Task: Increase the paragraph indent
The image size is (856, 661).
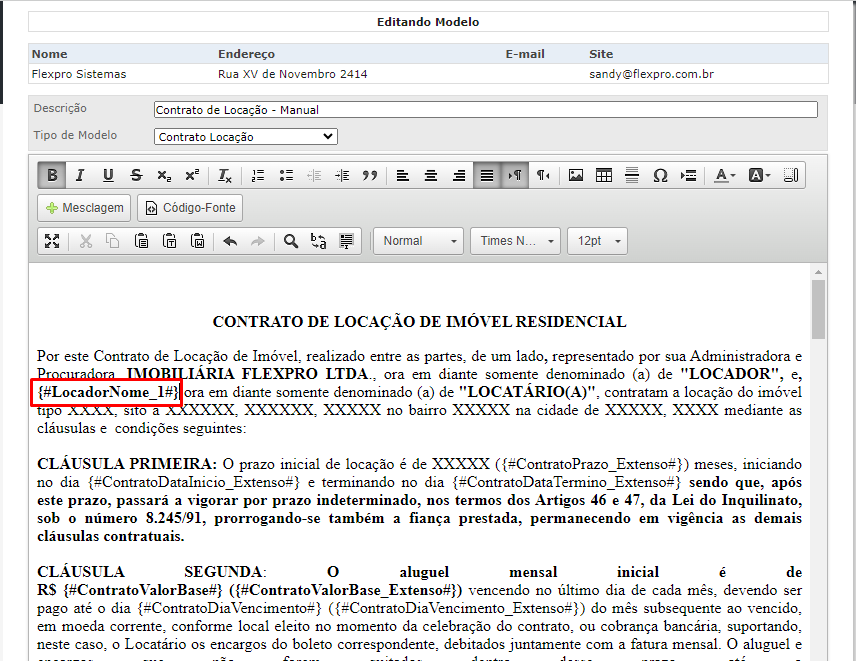Action: (342, 175)
